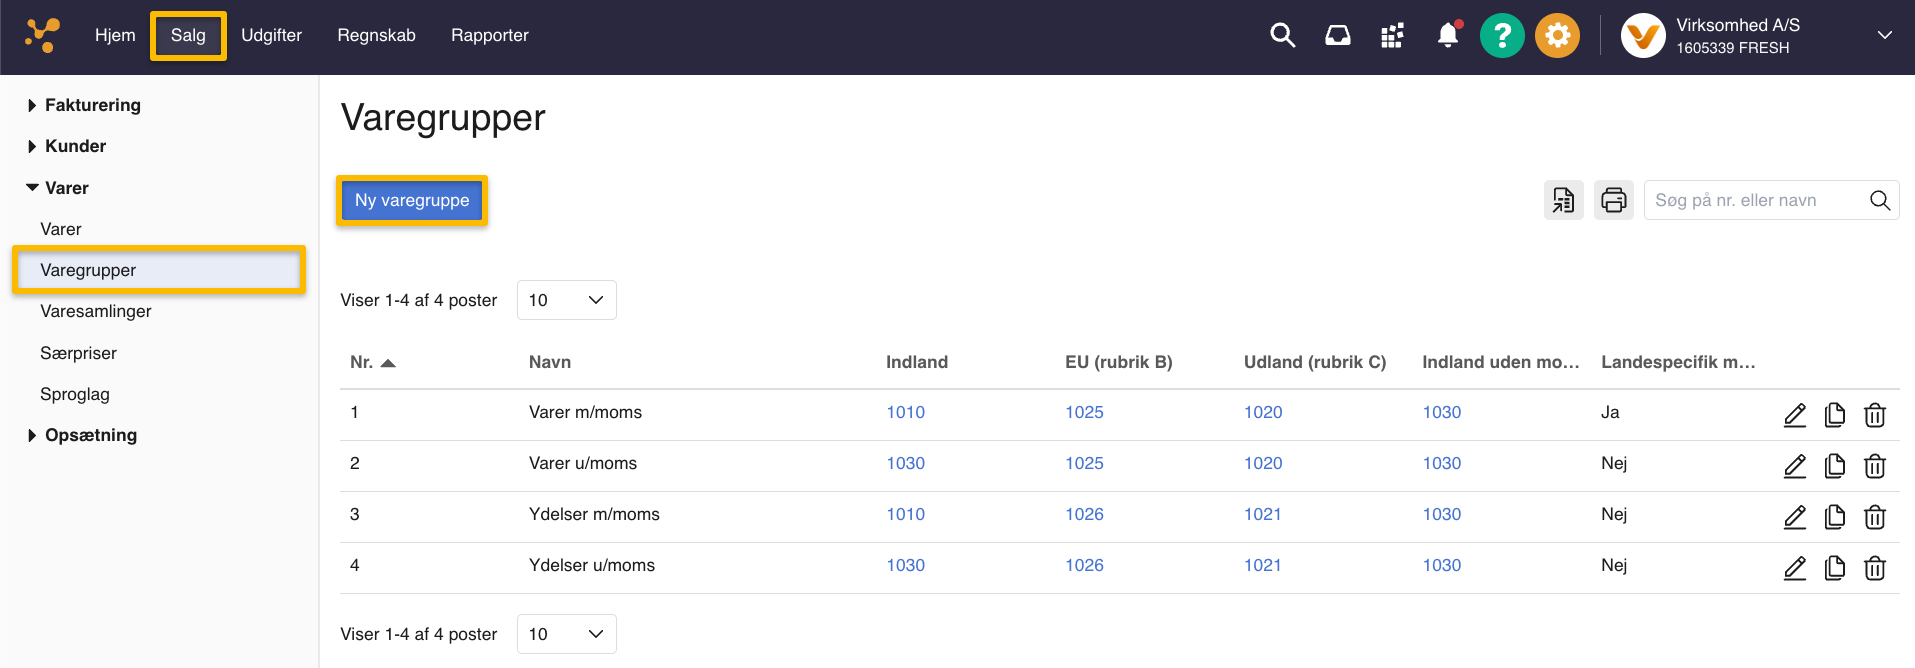Open the apps grid icon

pos(1392,36)
